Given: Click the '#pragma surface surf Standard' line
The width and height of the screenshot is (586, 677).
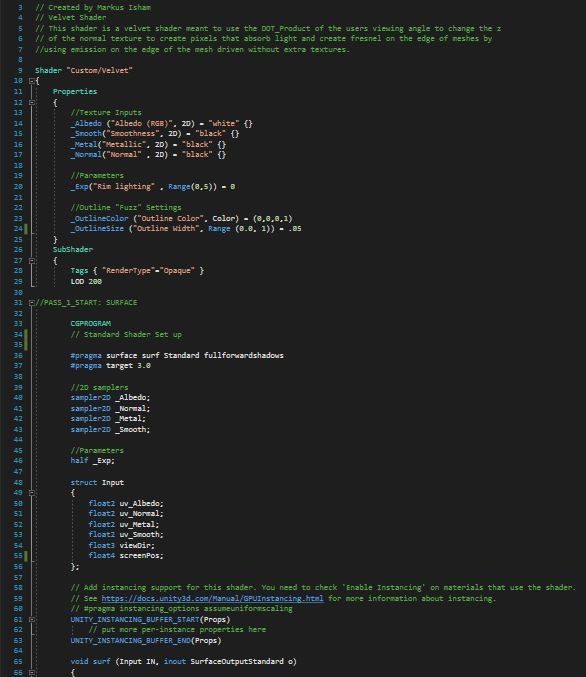Looking at the screenshot, I should (x=177, y=355).
